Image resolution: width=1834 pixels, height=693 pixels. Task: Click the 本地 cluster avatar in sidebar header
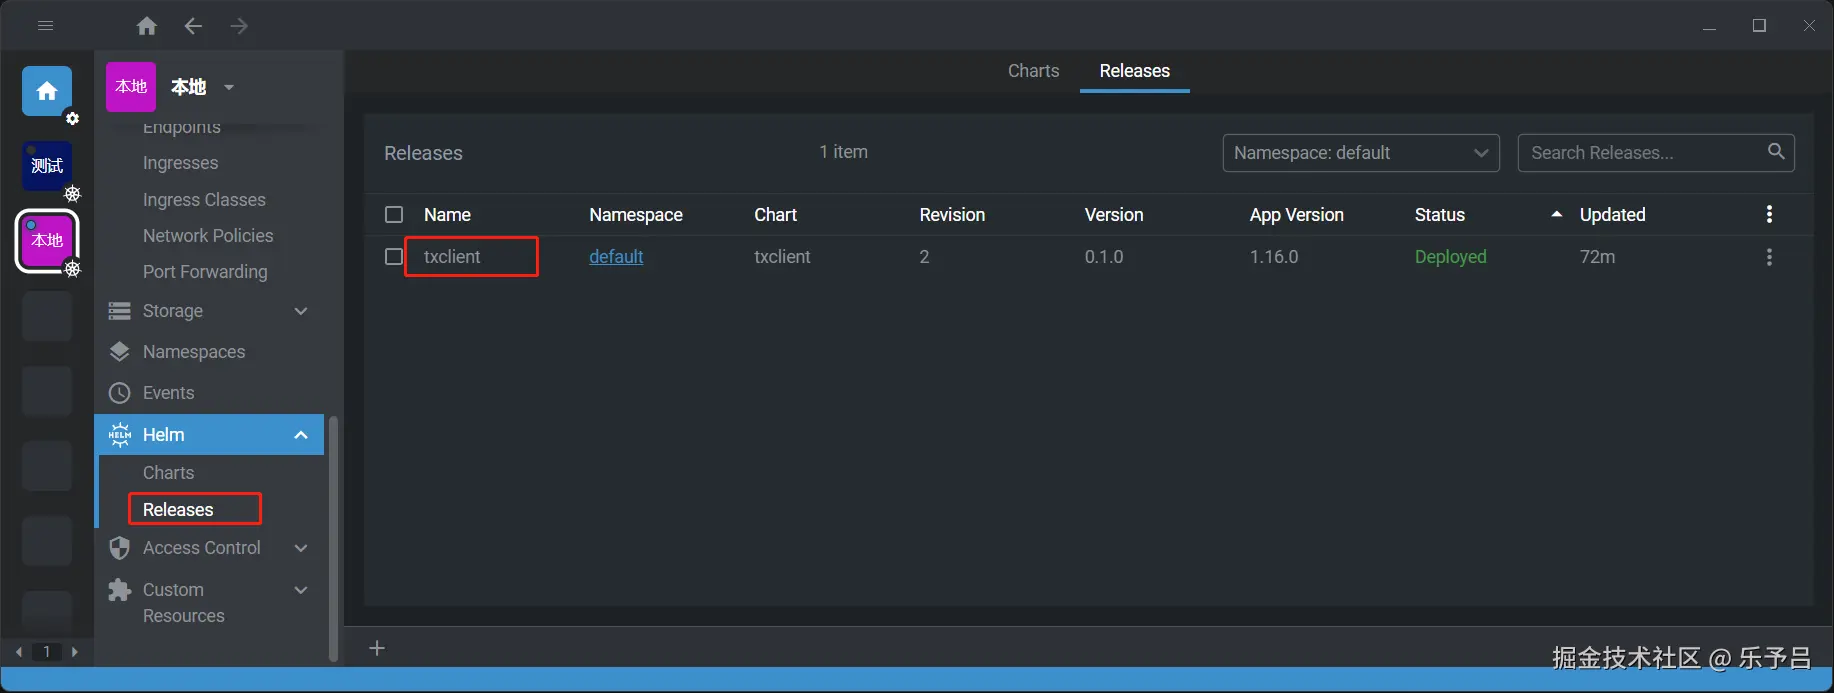131,87
